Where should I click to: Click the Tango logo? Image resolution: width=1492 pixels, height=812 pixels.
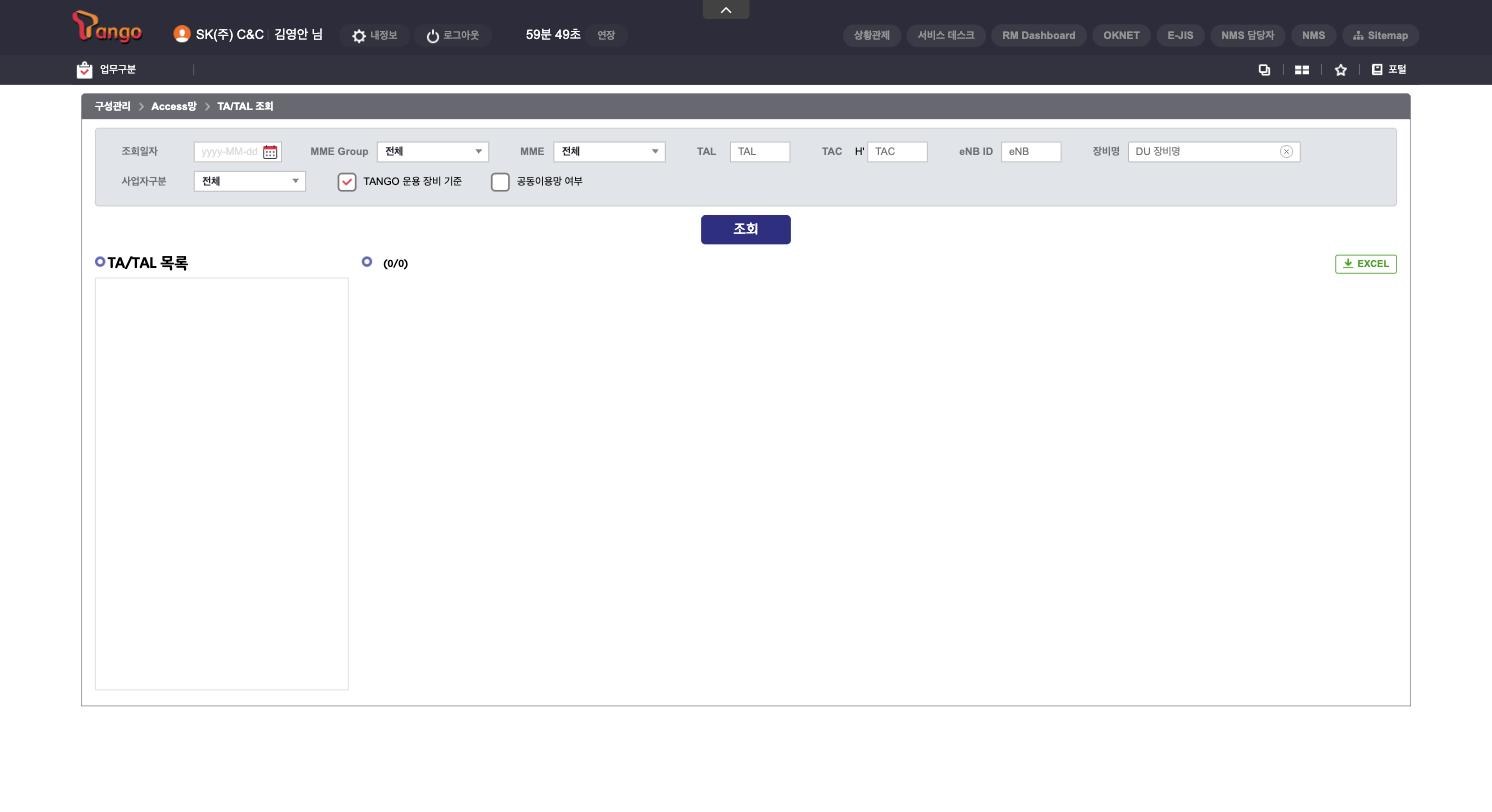point(107,28)
